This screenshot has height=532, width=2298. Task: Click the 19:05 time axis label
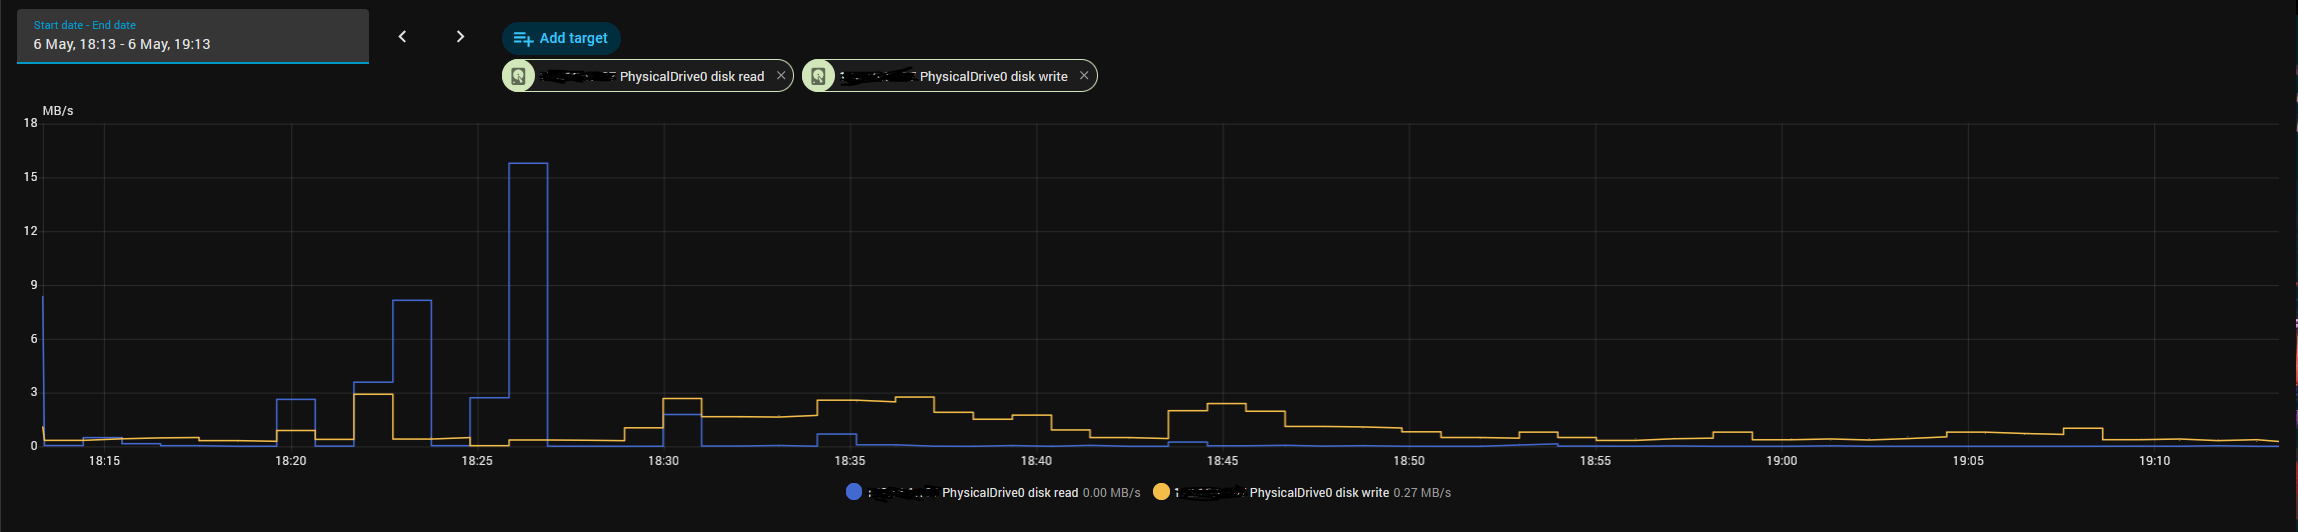click(1968, 461)
